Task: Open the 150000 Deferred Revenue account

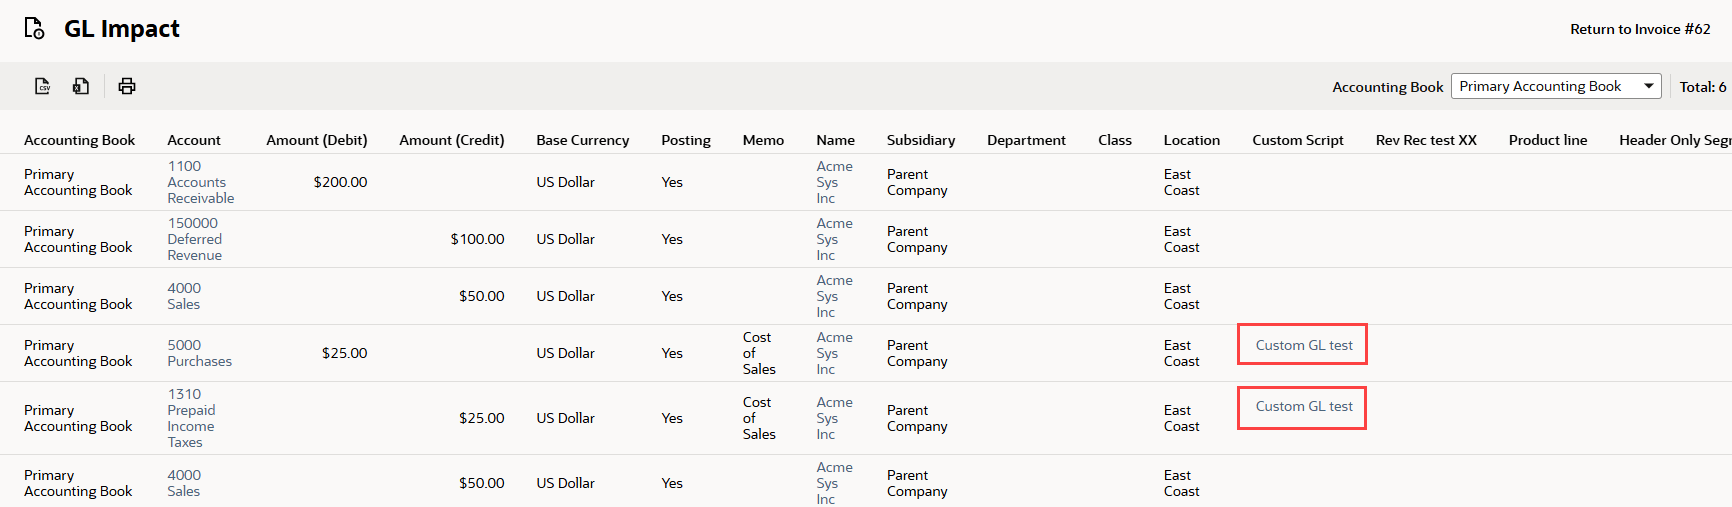Action: pos(194,239)
